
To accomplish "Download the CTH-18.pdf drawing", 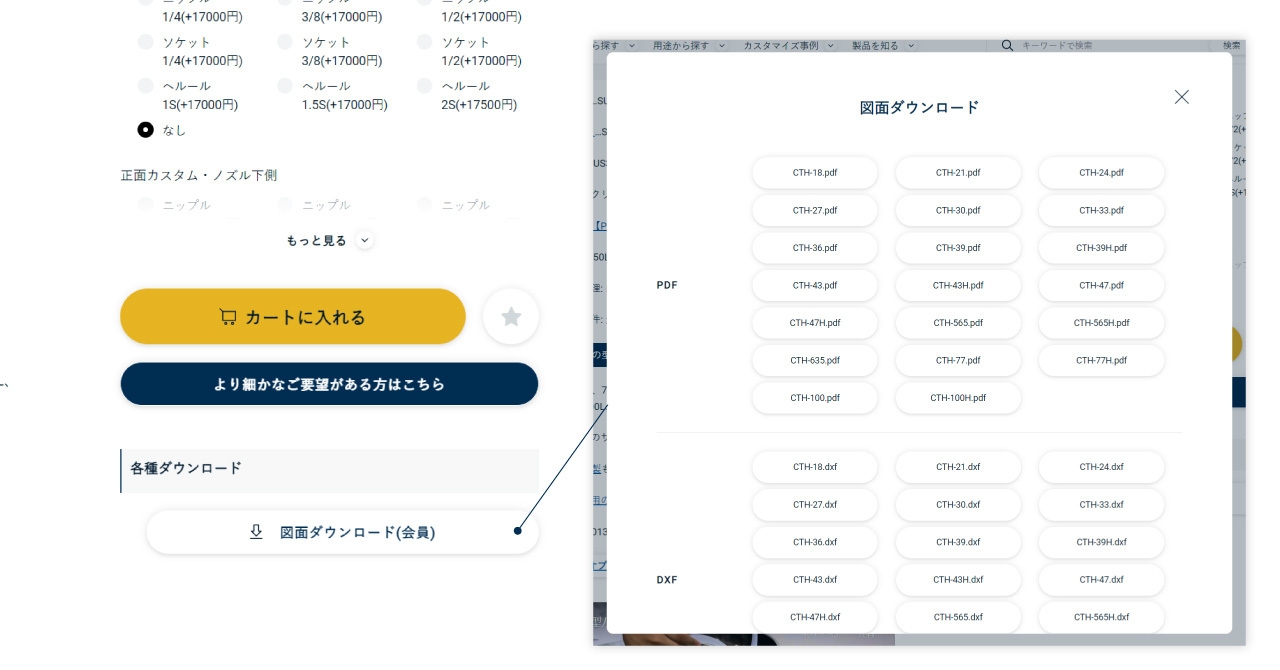I will [814, 173].
